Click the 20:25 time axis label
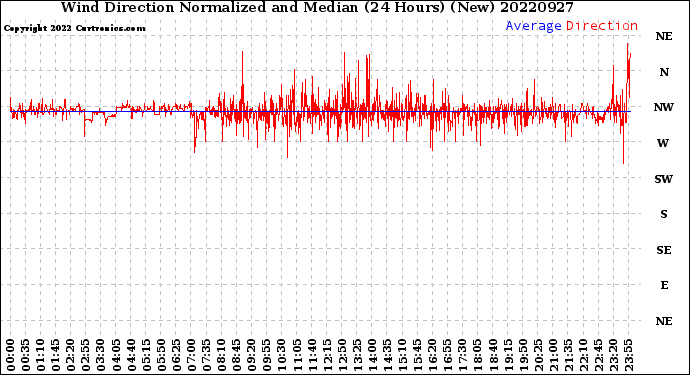The width and height of the screenshot is (690, 375). [538, 355]
